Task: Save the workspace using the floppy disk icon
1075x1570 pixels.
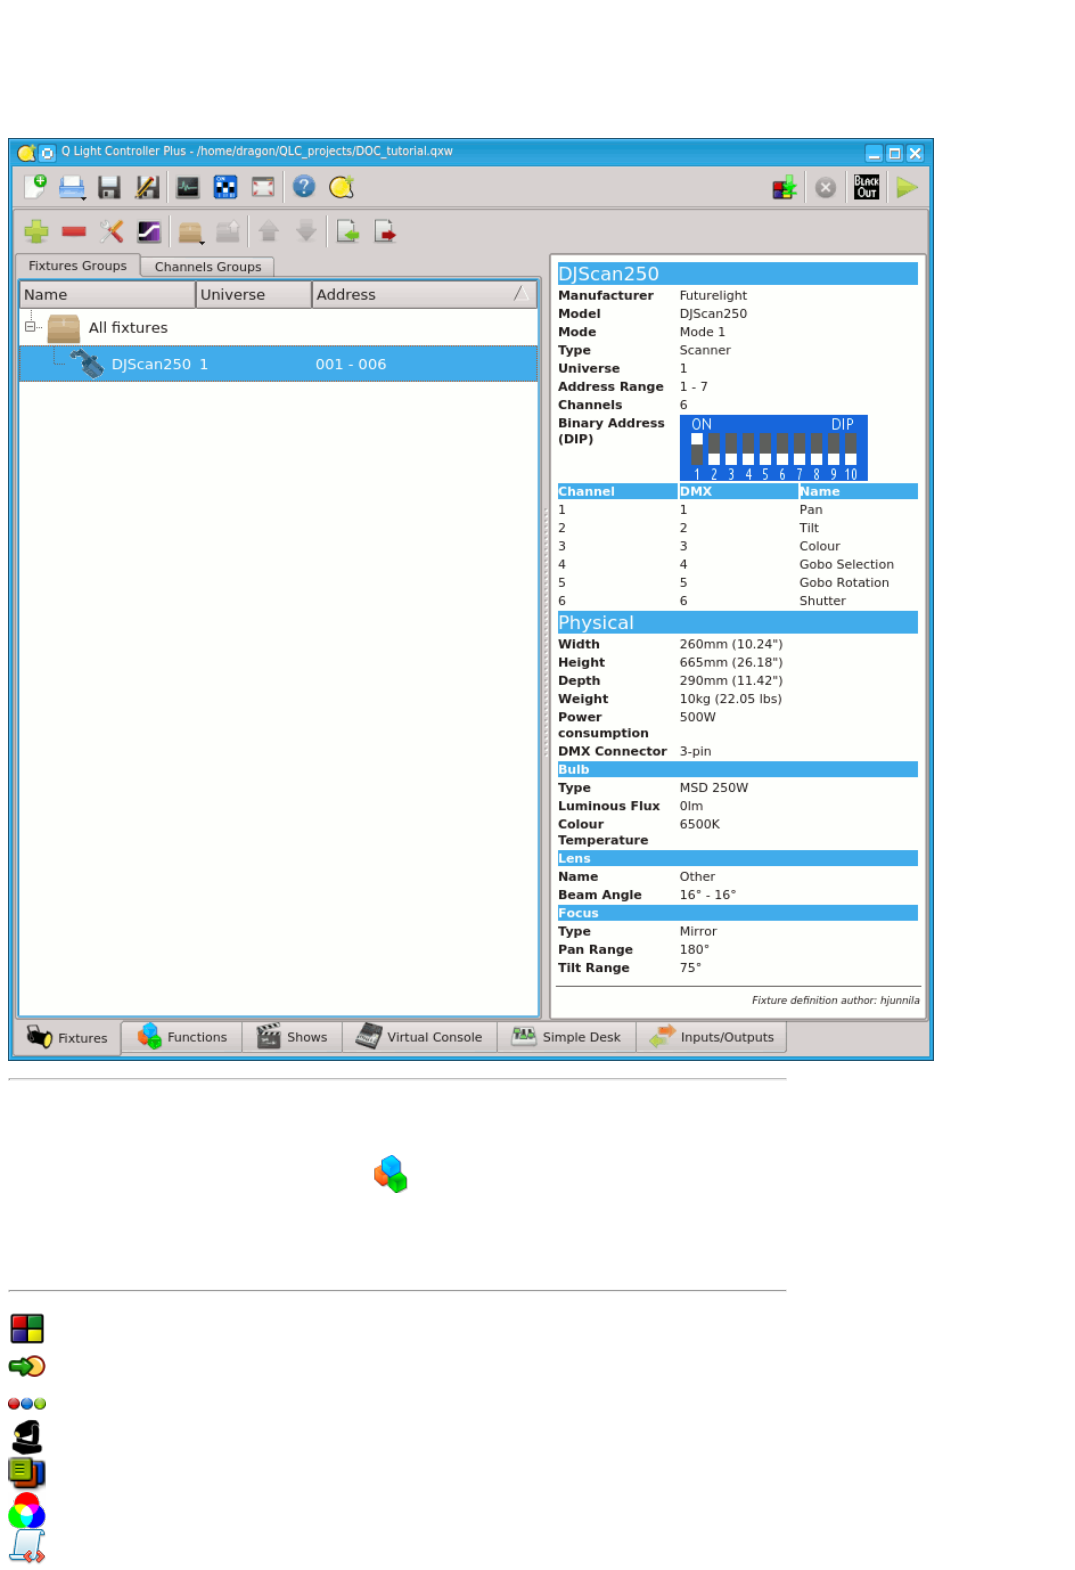Action: 109,187
